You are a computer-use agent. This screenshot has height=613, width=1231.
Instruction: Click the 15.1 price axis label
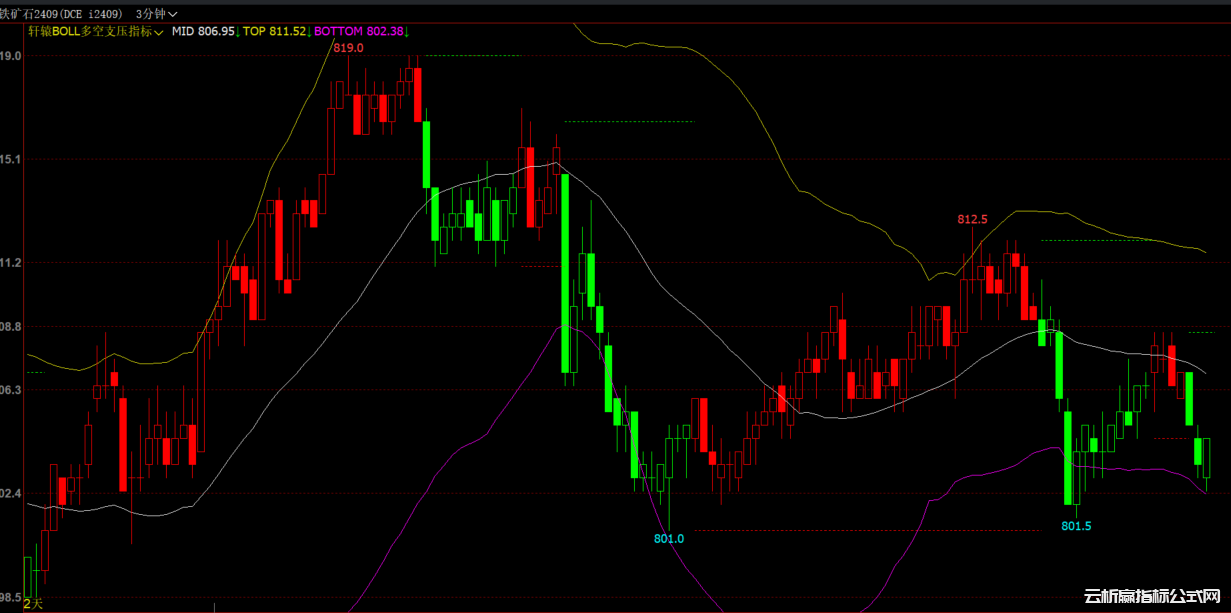click(11, 159)
